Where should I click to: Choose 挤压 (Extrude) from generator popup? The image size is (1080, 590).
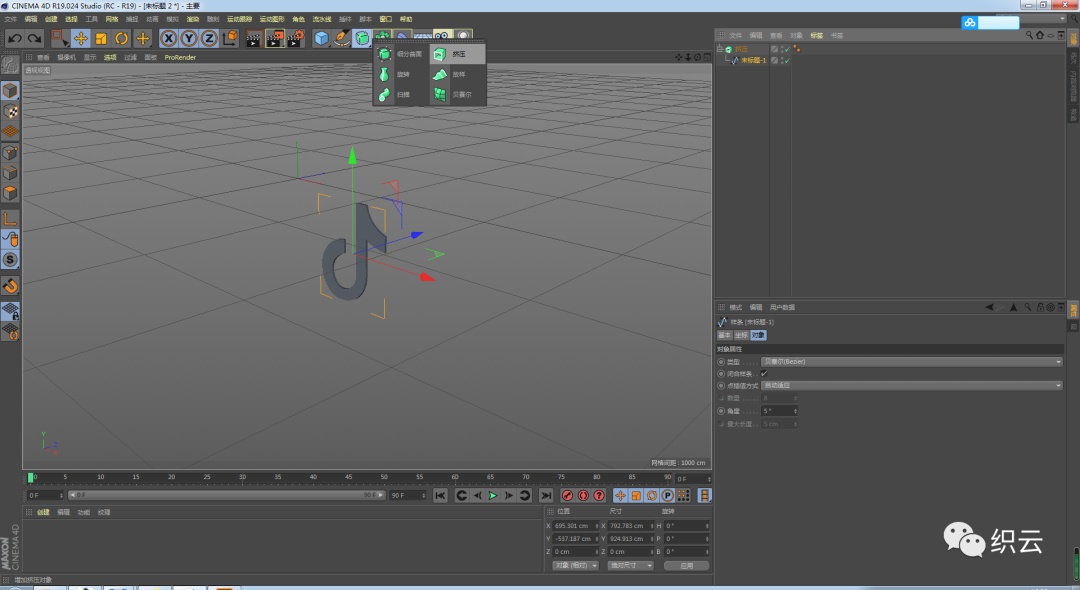click(x=458, y=54)
